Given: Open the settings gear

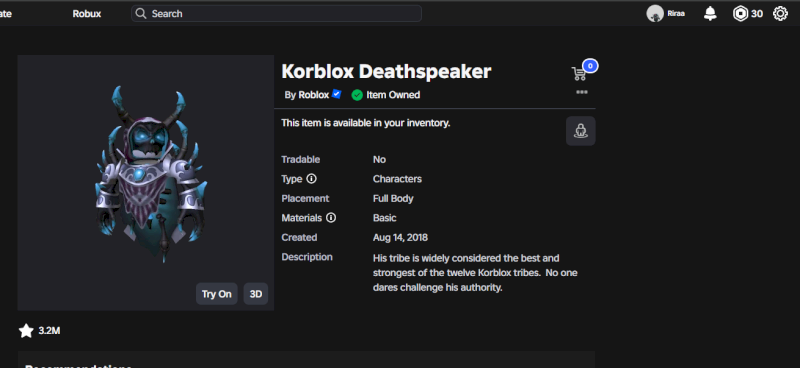Looking at the screenshot, I should 780,14.
